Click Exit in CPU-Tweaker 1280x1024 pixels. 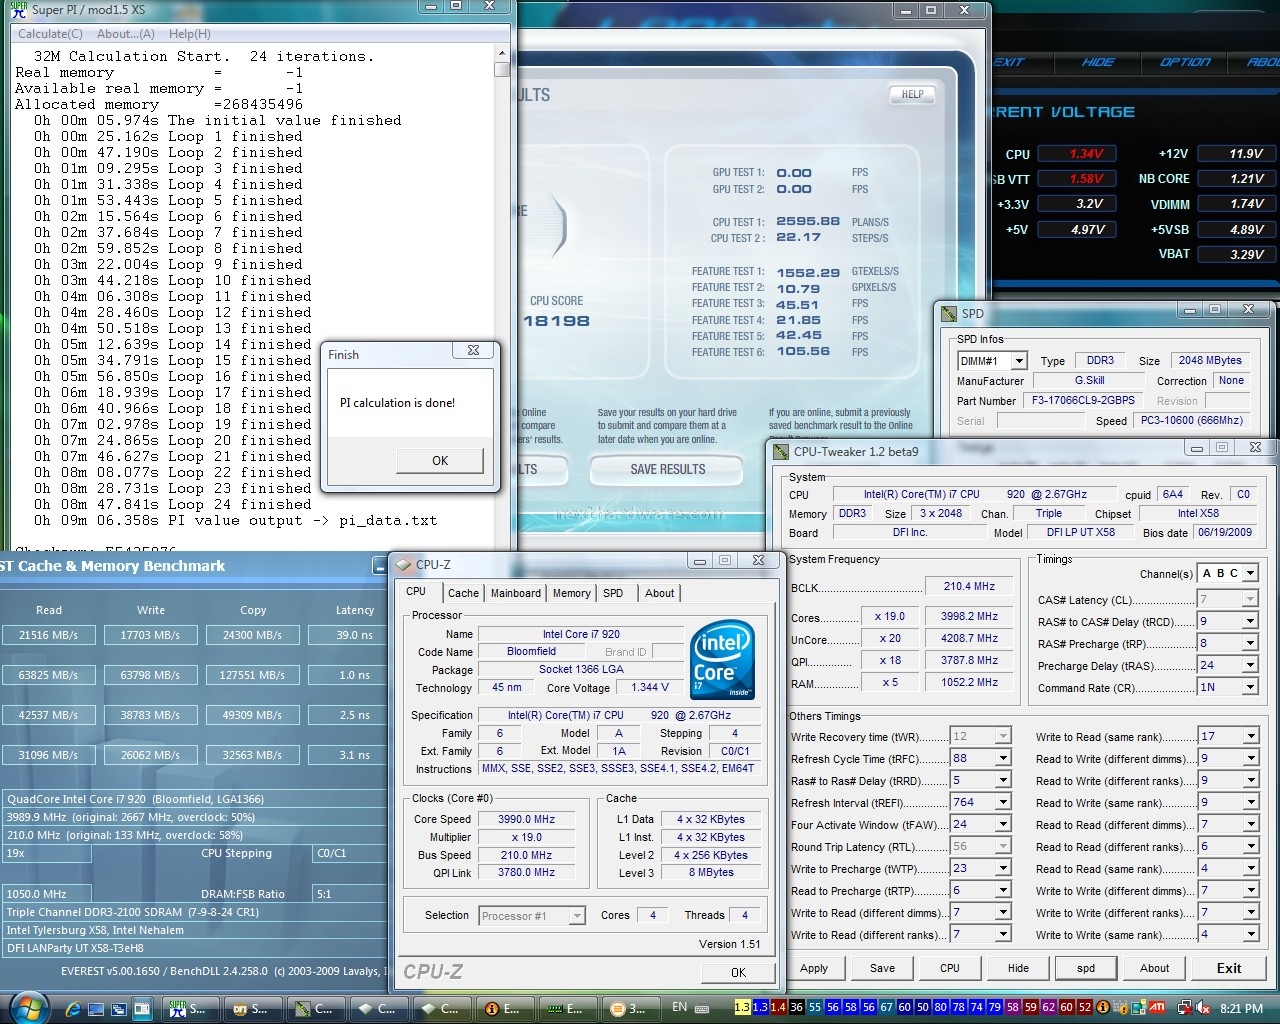tap(1229, 968)
